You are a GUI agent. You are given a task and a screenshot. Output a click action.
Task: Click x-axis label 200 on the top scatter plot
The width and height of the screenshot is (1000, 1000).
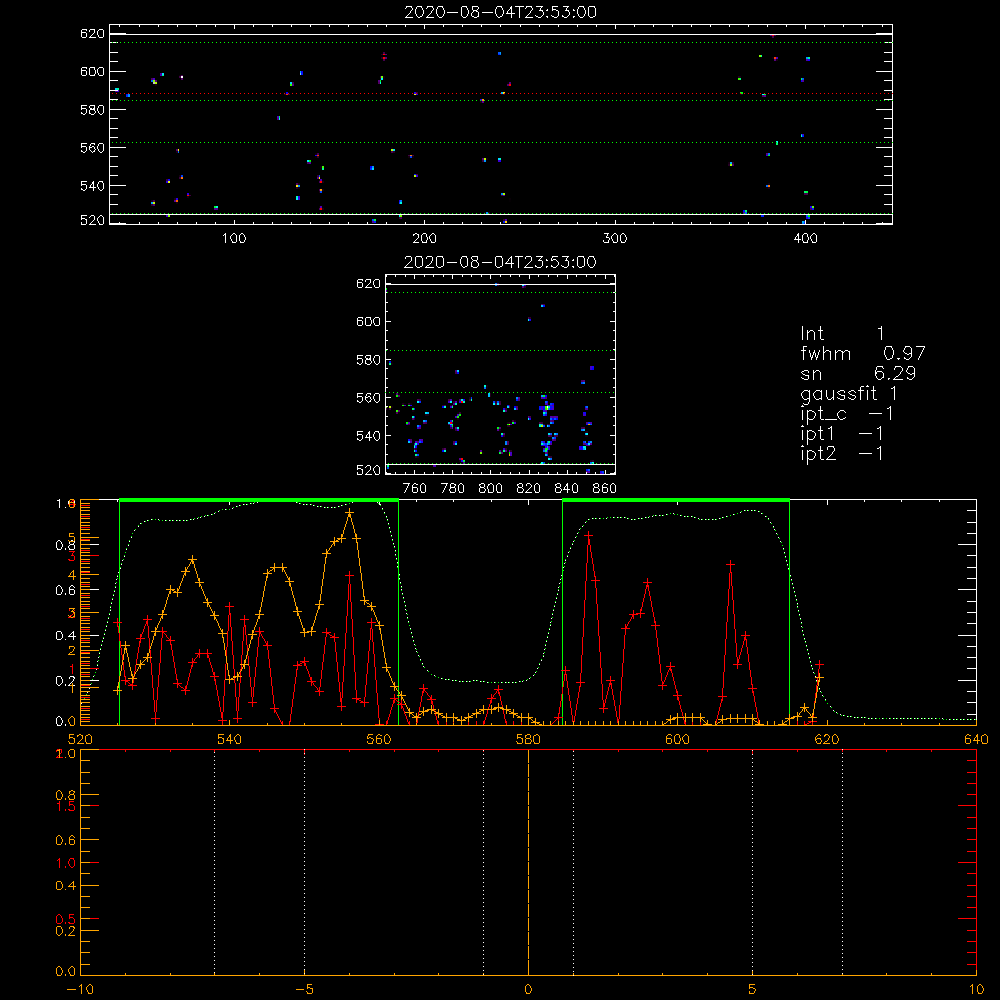tap(424, 239)
